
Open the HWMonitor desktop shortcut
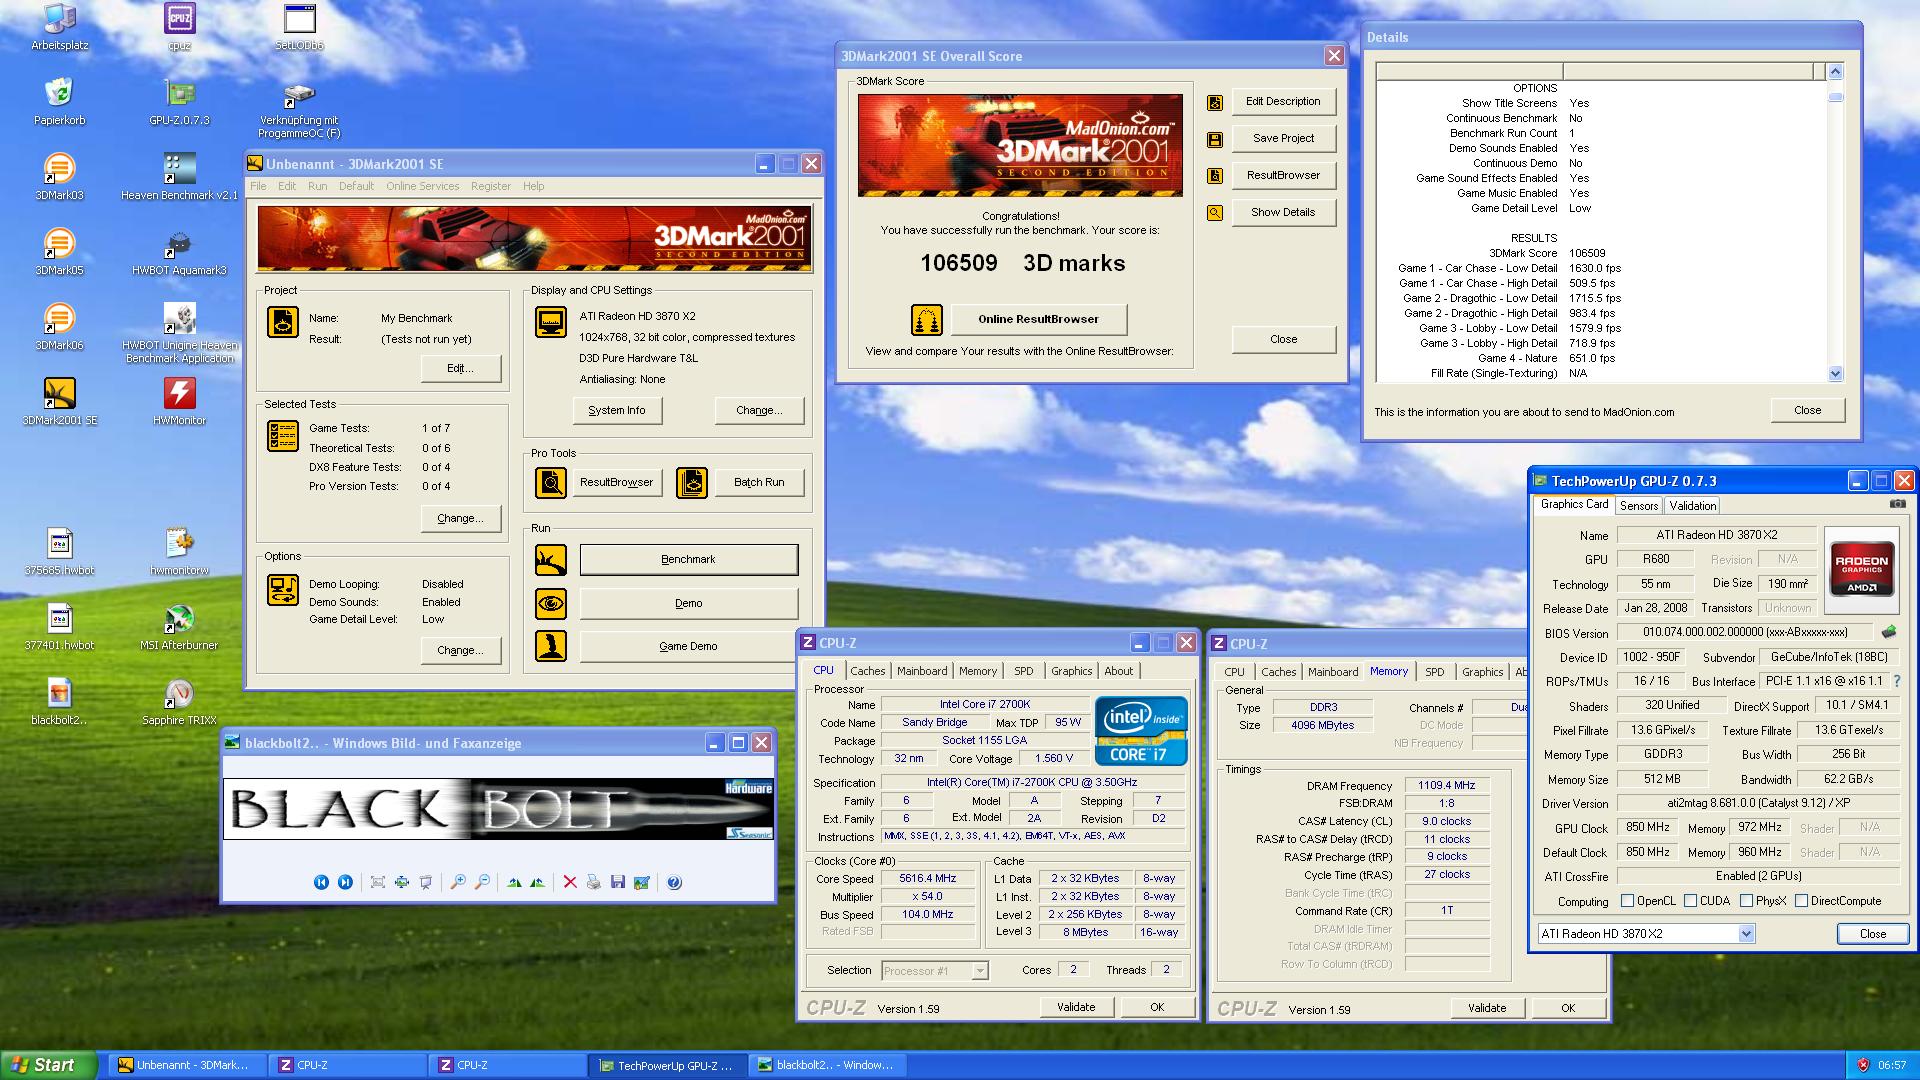coord(179,401)
